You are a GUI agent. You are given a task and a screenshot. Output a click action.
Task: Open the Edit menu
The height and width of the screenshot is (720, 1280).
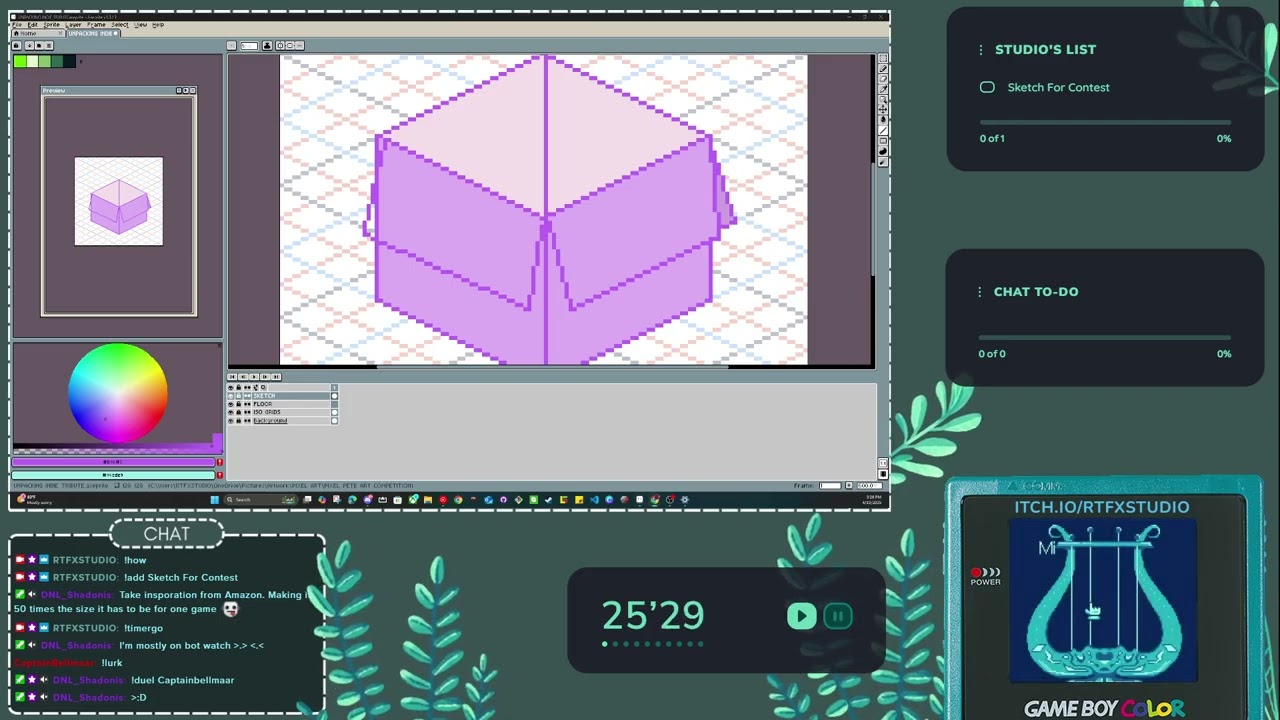(33, 25)
